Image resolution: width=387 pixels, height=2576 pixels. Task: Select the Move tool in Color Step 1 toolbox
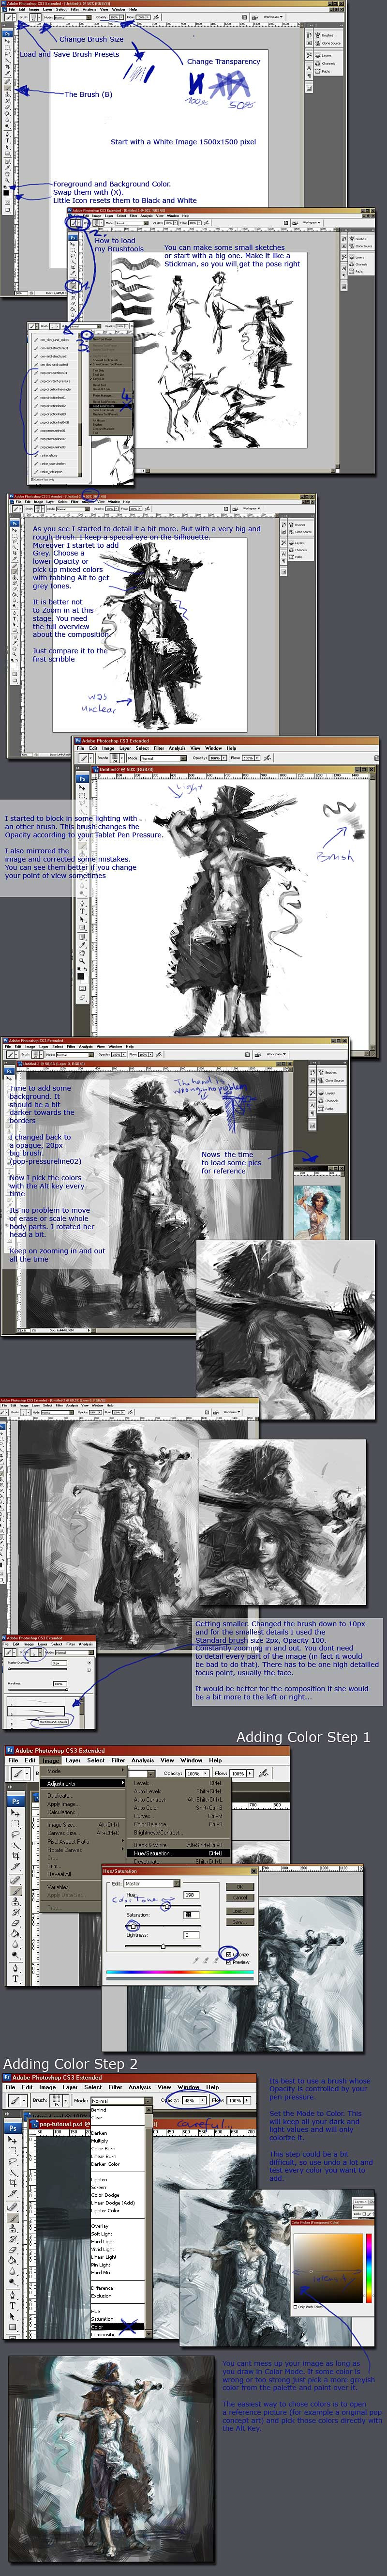pyautogui.click(x=16, y=1813)
